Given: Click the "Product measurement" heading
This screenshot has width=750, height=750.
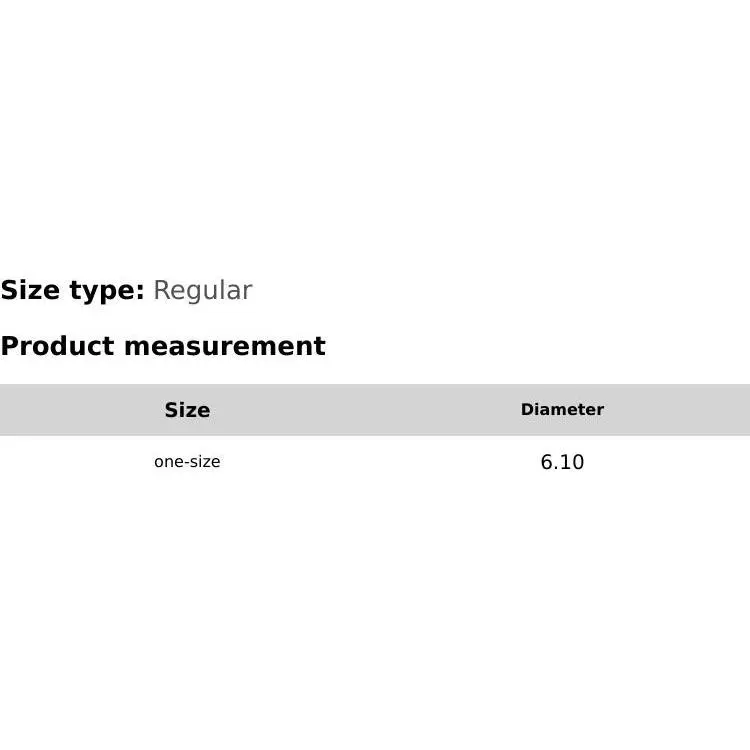Looking at the screenshot, I should (163, 346).
